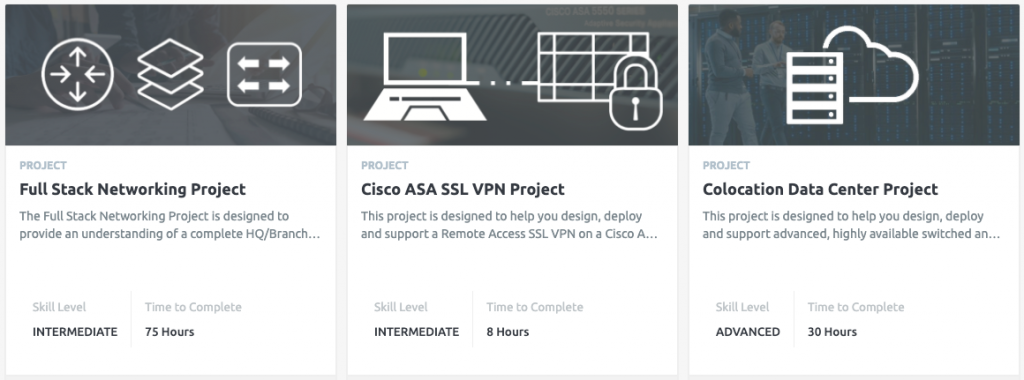Open Full Stack Networking Project title
Viewport: 1024px width, 380px height.
pos(133,189)
